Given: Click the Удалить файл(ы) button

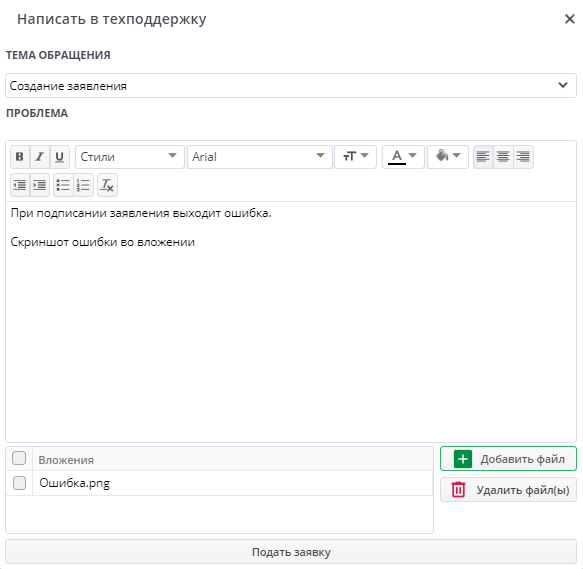Looking at the screenshot, I should pyautogui.click(x=508, y=490).
